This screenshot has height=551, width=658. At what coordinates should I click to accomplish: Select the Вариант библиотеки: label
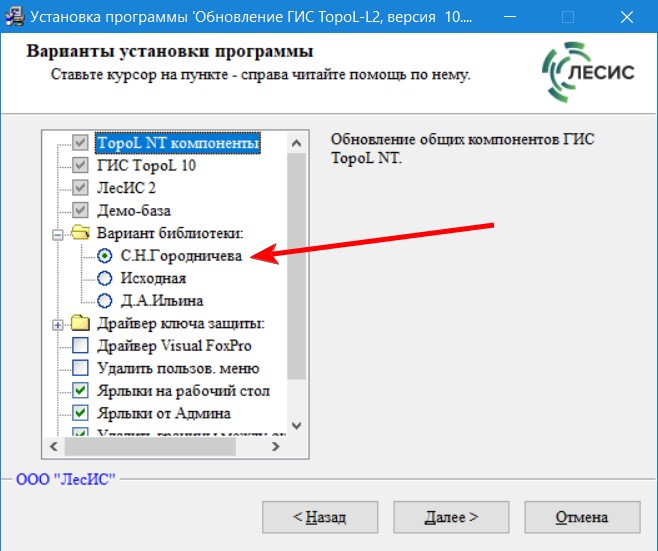[170, 233]
